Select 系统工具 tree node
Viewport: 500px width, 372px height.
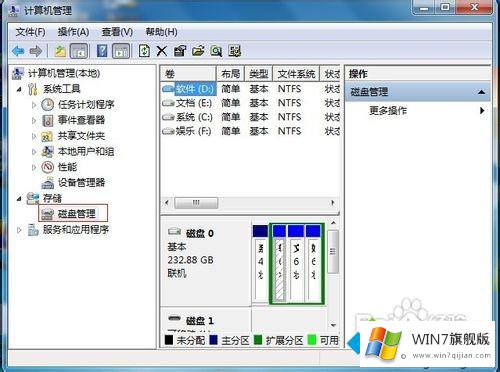point(62,89)
